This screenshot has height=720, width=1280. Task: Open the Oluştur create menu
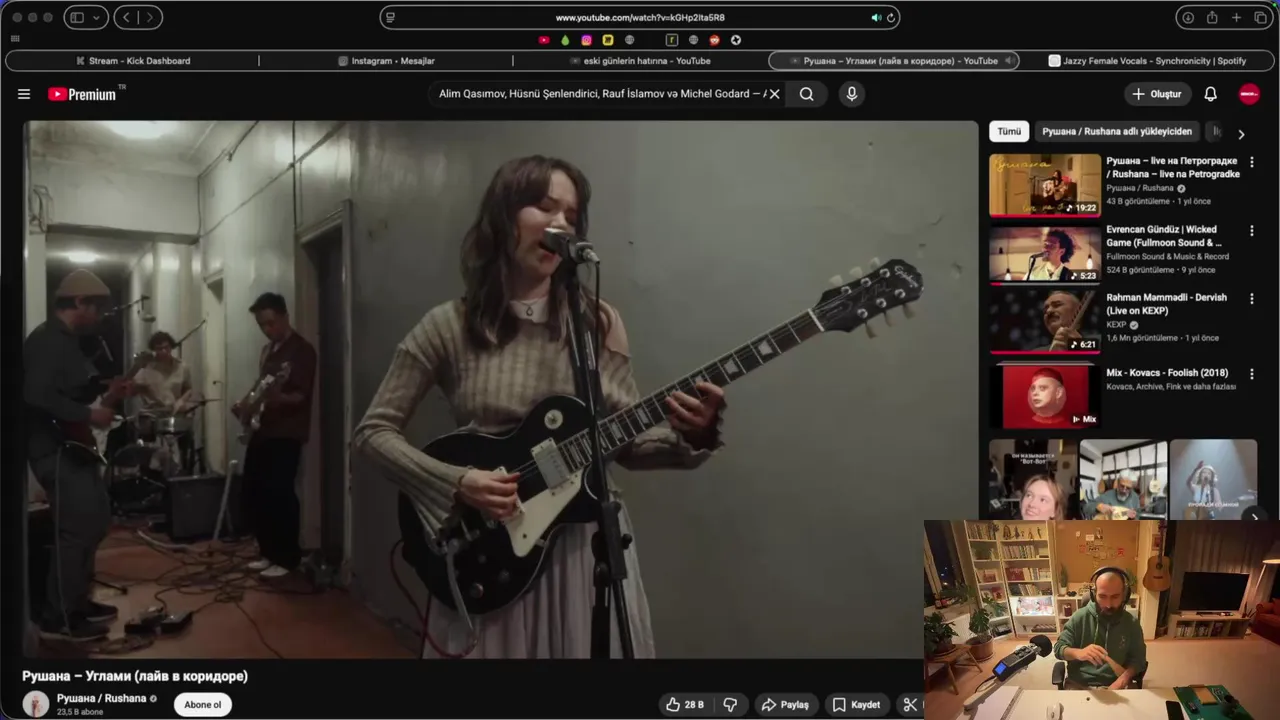[x=1157, y=94]
